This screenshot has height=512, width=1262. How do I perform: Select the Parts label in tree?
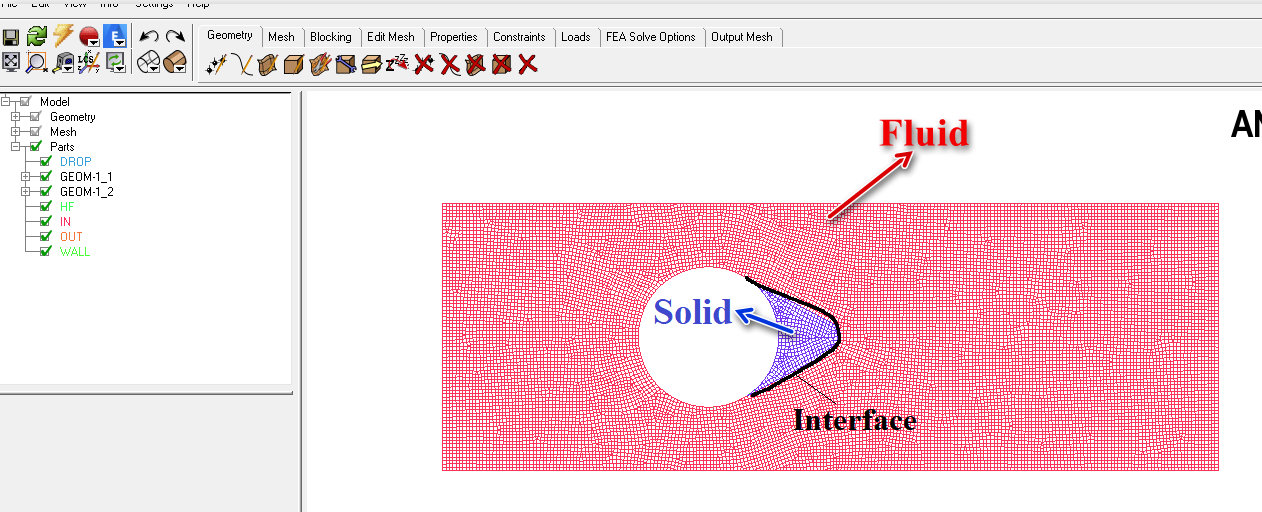pos(62,147)
